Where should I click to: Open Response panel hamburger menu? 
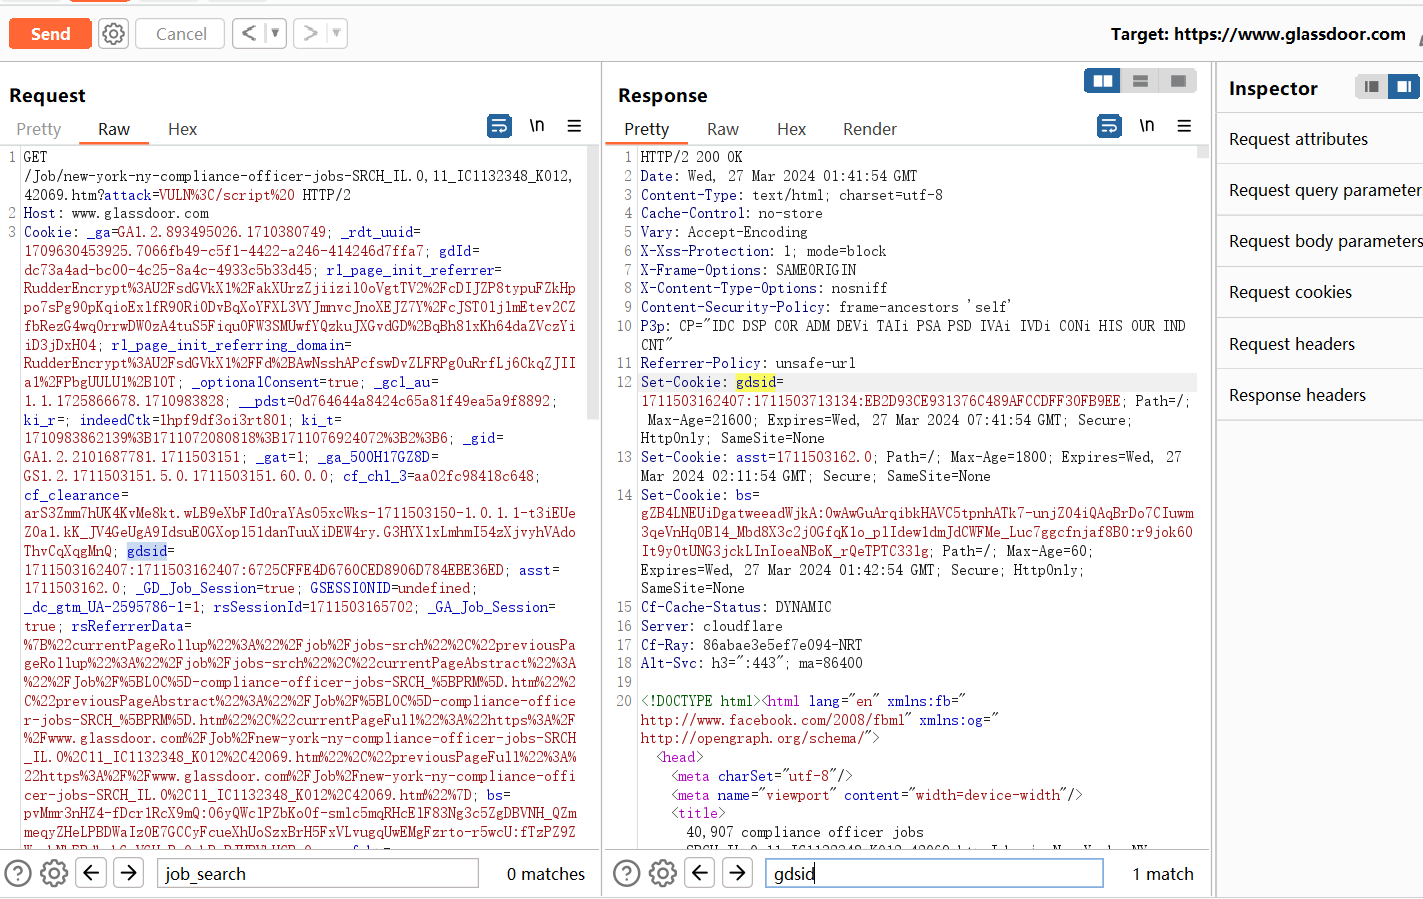tap(1184, 126)
